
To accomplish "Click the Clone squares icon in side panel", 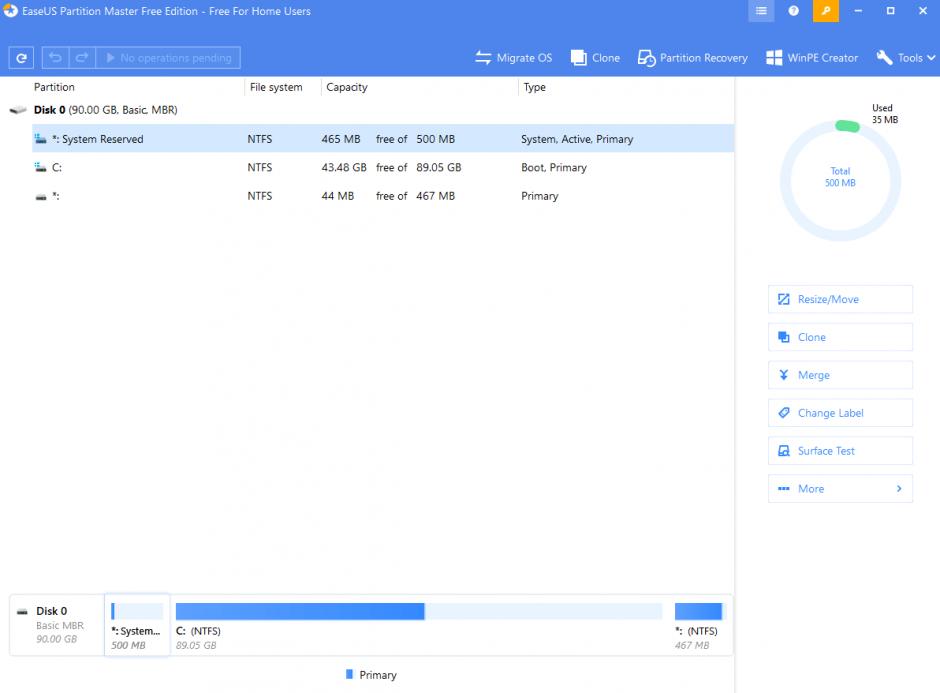I will coord(784,337).
